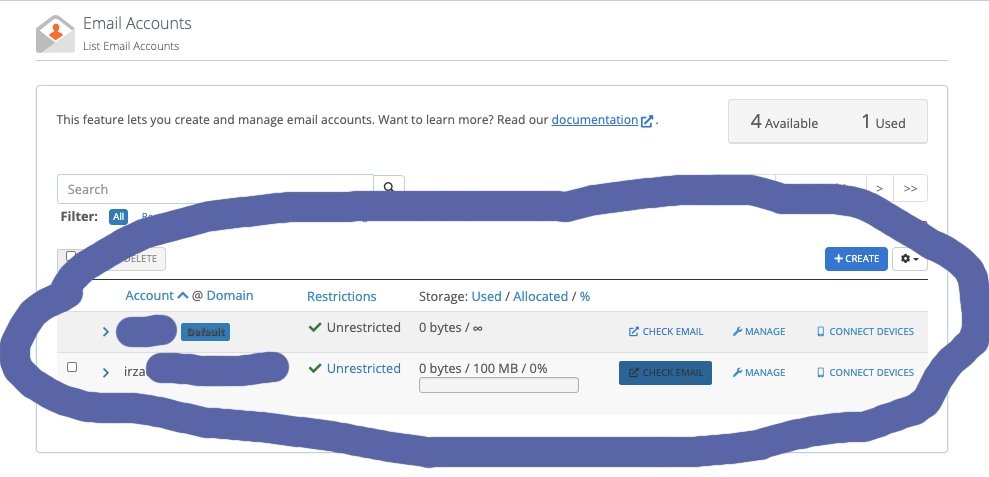This screenshot has height=477, width=989.
Task: Click the 1 Used counter
Action: 883,122
